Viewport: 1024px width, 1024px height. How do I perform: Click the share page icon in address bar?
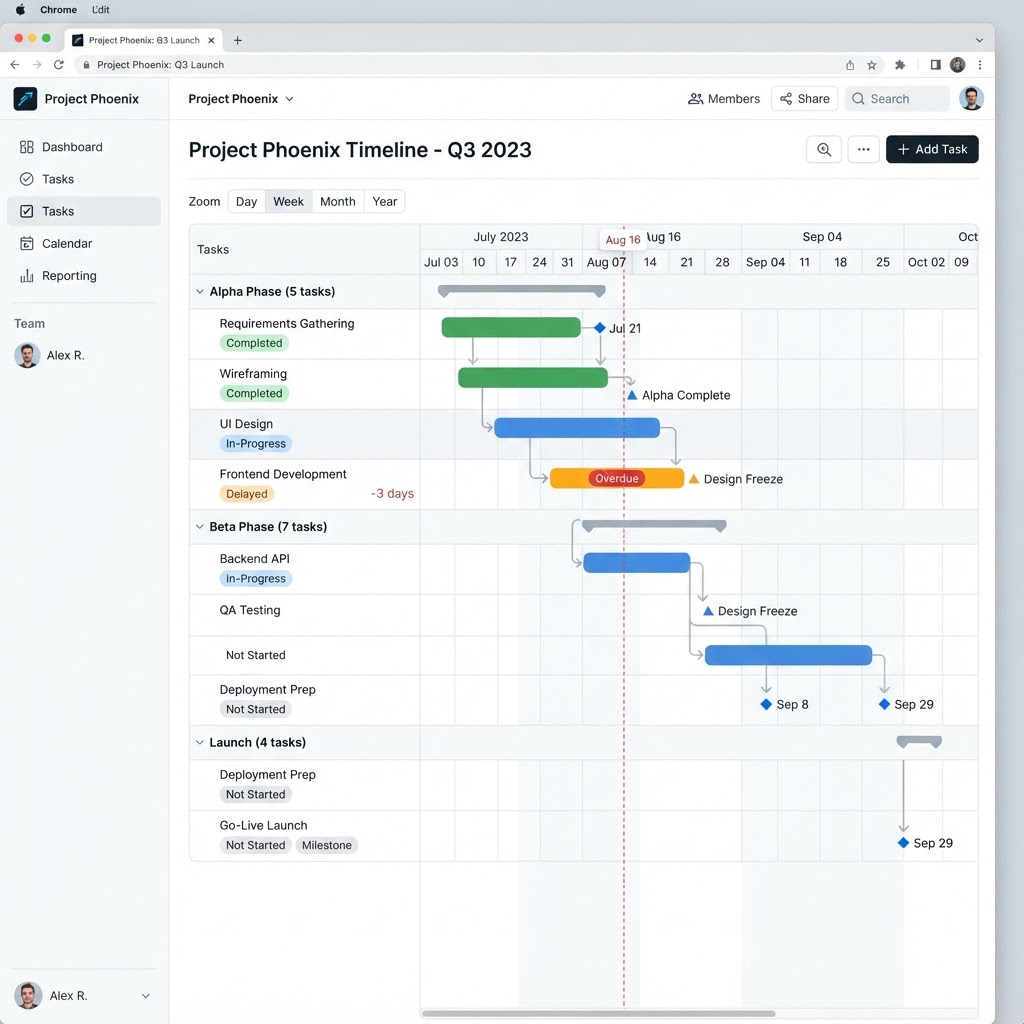850,65
